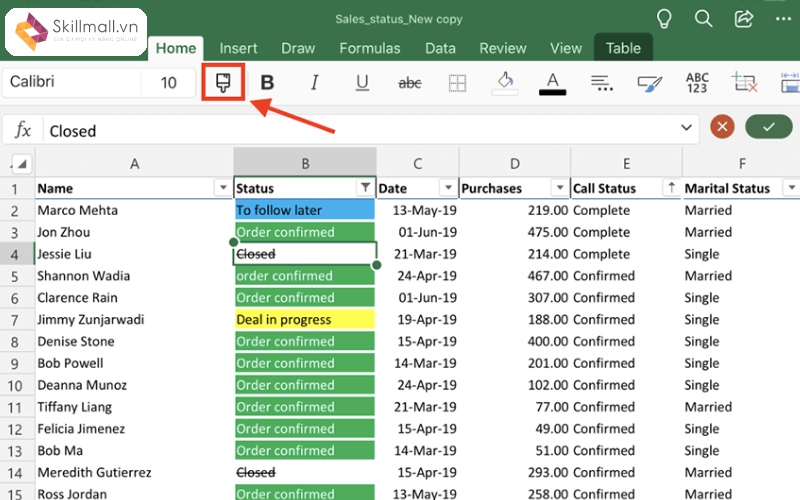This screenshot has width=800, height=500.
Task: Open the Search magnifier
Action: 703,19
